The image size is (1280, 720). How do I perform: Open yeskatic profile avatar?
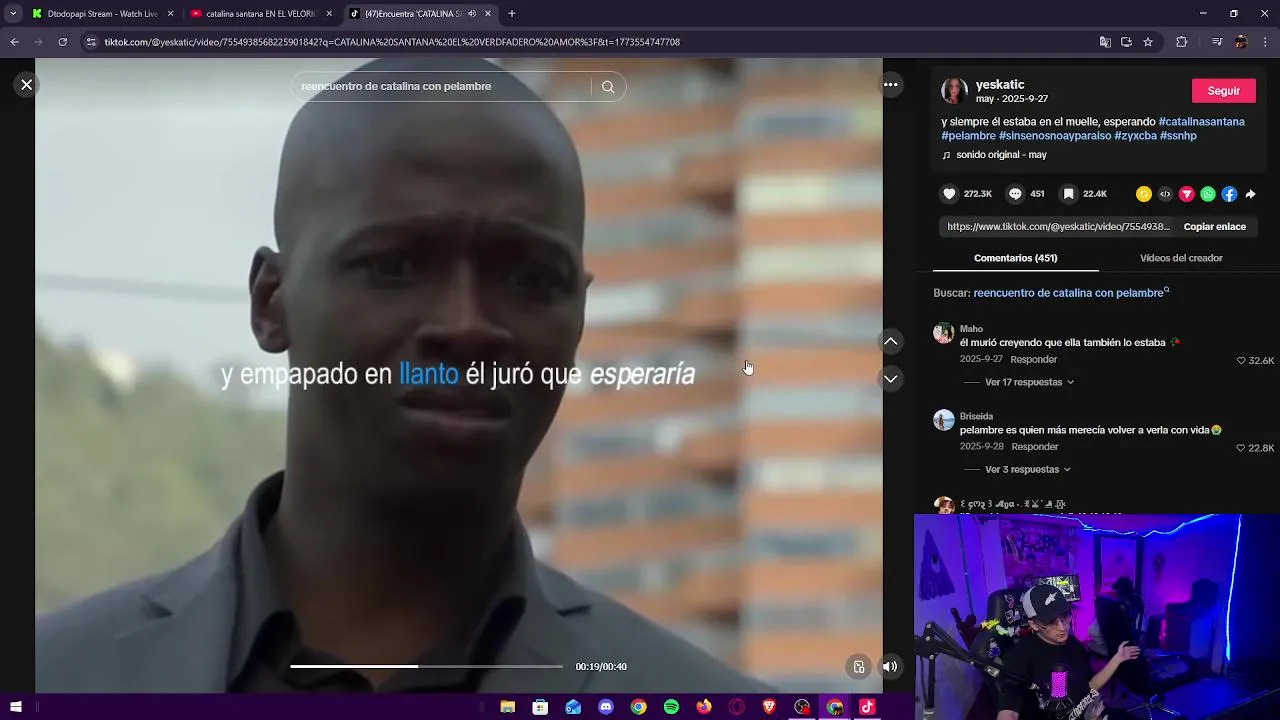pos(954,91)
